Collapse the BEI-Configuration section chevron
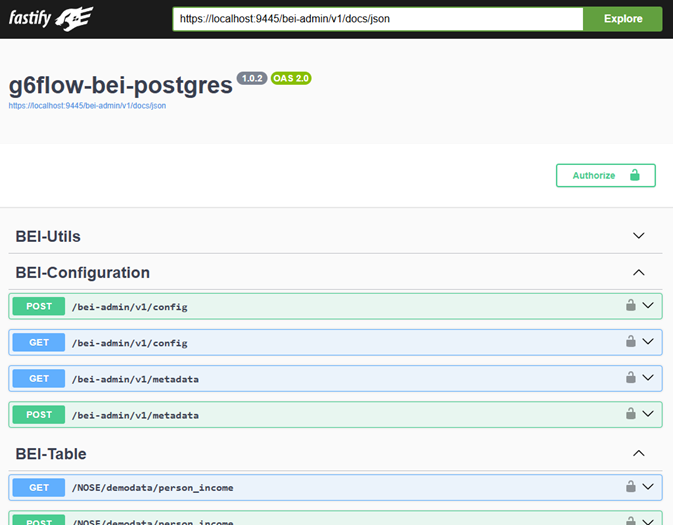 (x=639, y=273)
